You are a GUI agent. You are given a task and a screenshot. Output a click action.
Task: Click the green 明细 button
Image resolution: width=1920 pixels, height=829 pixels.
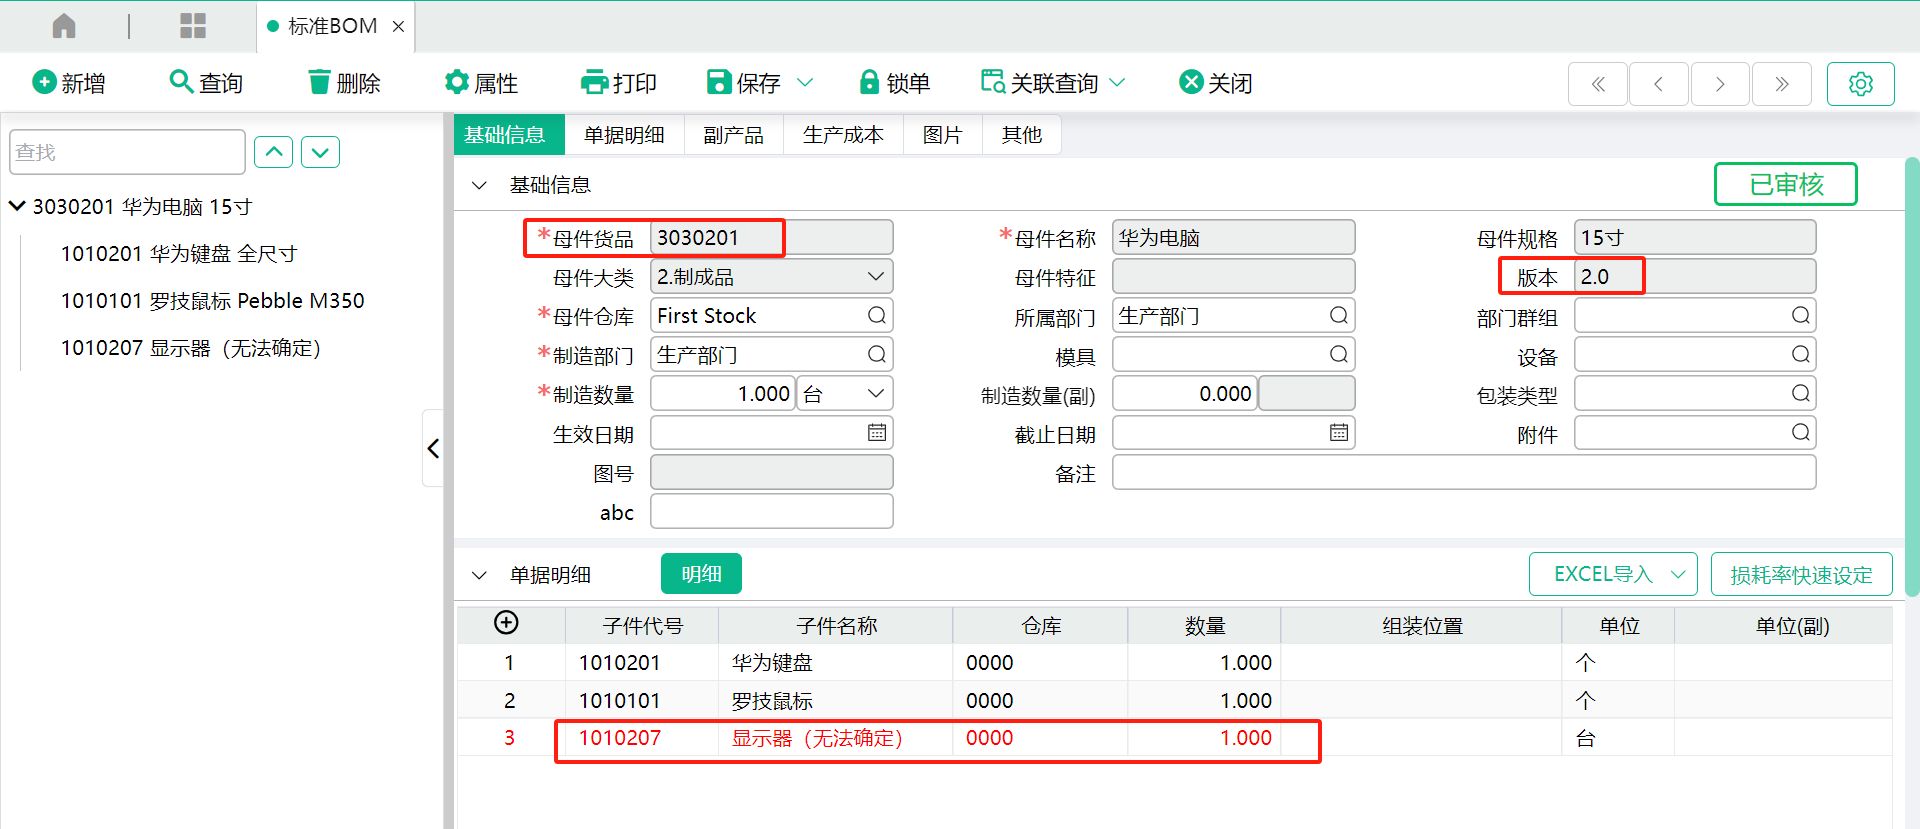(x=701, y=574)
